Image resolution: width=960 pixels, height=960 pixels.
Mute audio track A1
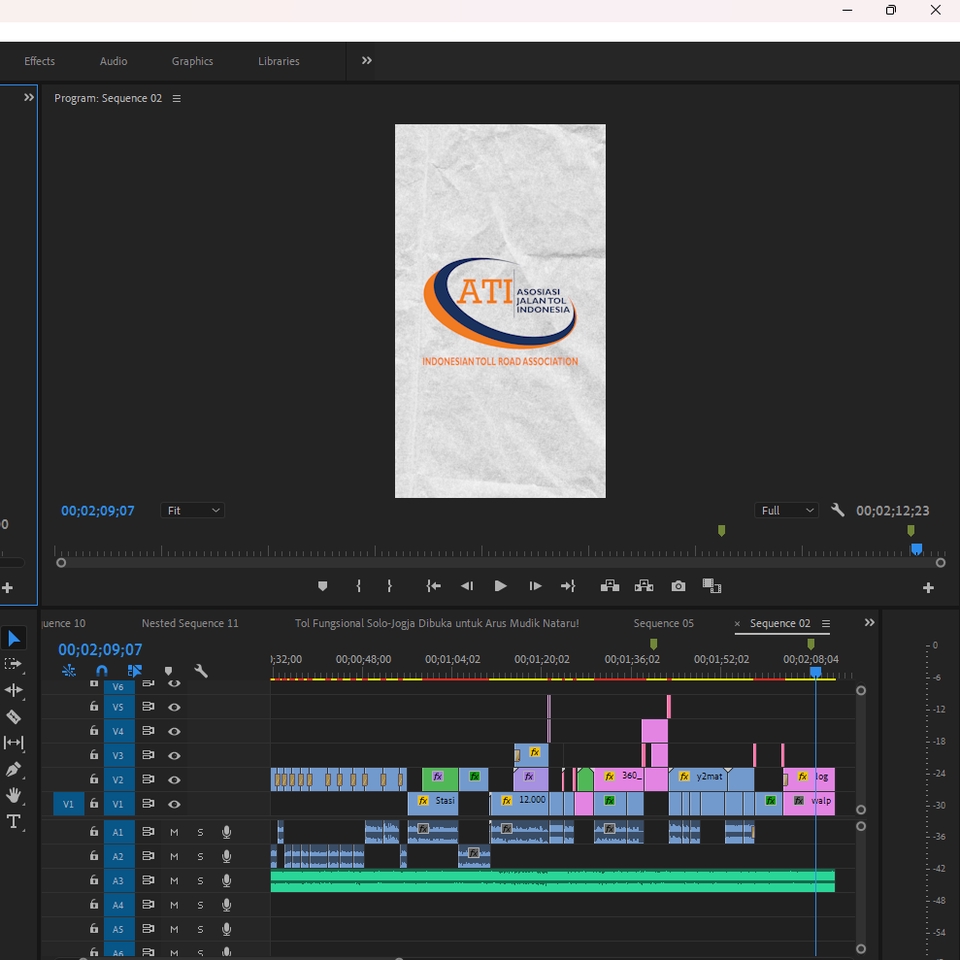pos(174,832)
